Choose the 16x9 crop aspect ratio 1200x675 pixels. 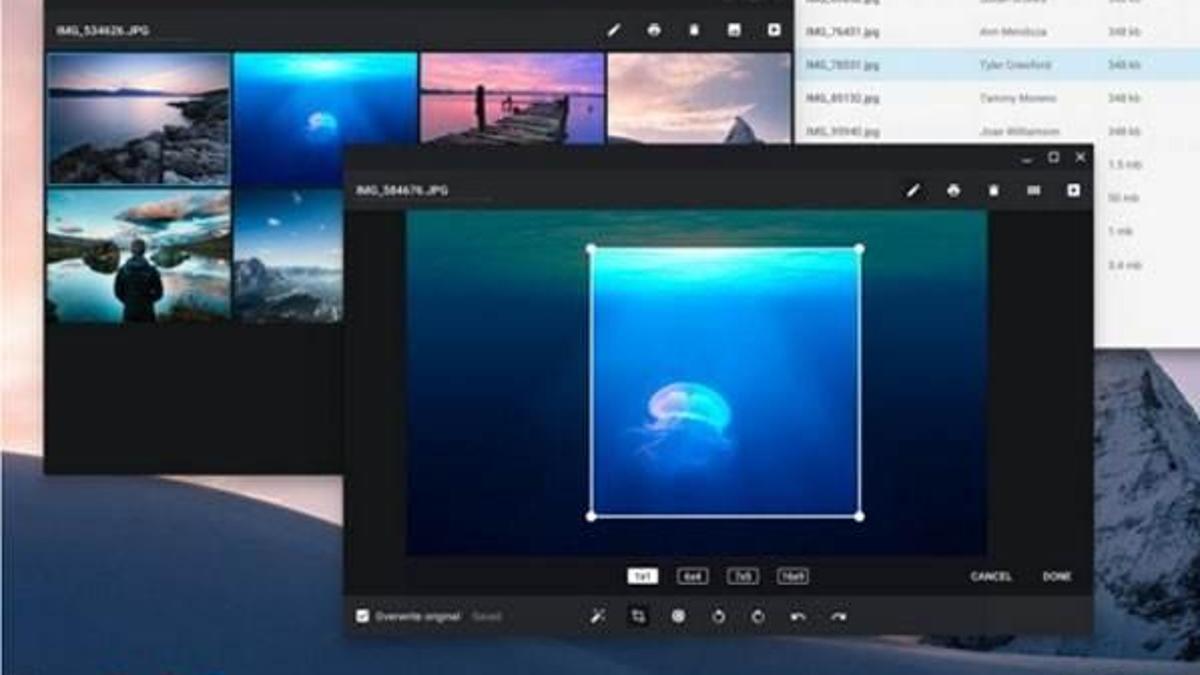(793, 576)
